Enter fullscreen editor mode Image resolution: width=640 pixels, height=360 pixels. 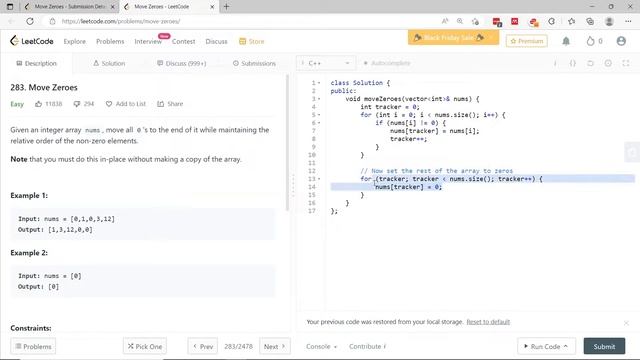(626, 63)
